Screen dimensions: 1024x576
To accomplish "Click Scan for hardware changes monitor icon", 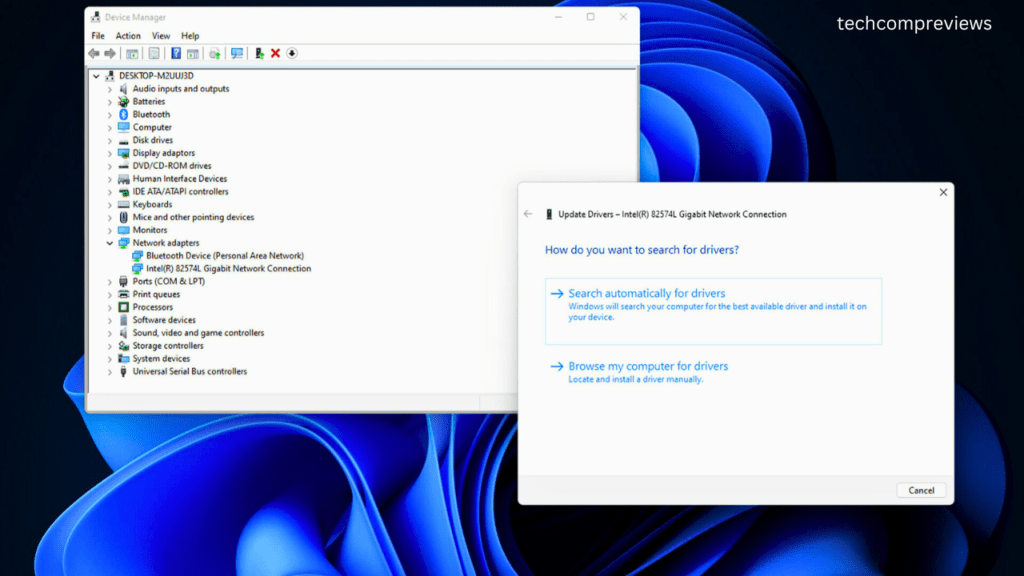I will click(x=237, y=54).
